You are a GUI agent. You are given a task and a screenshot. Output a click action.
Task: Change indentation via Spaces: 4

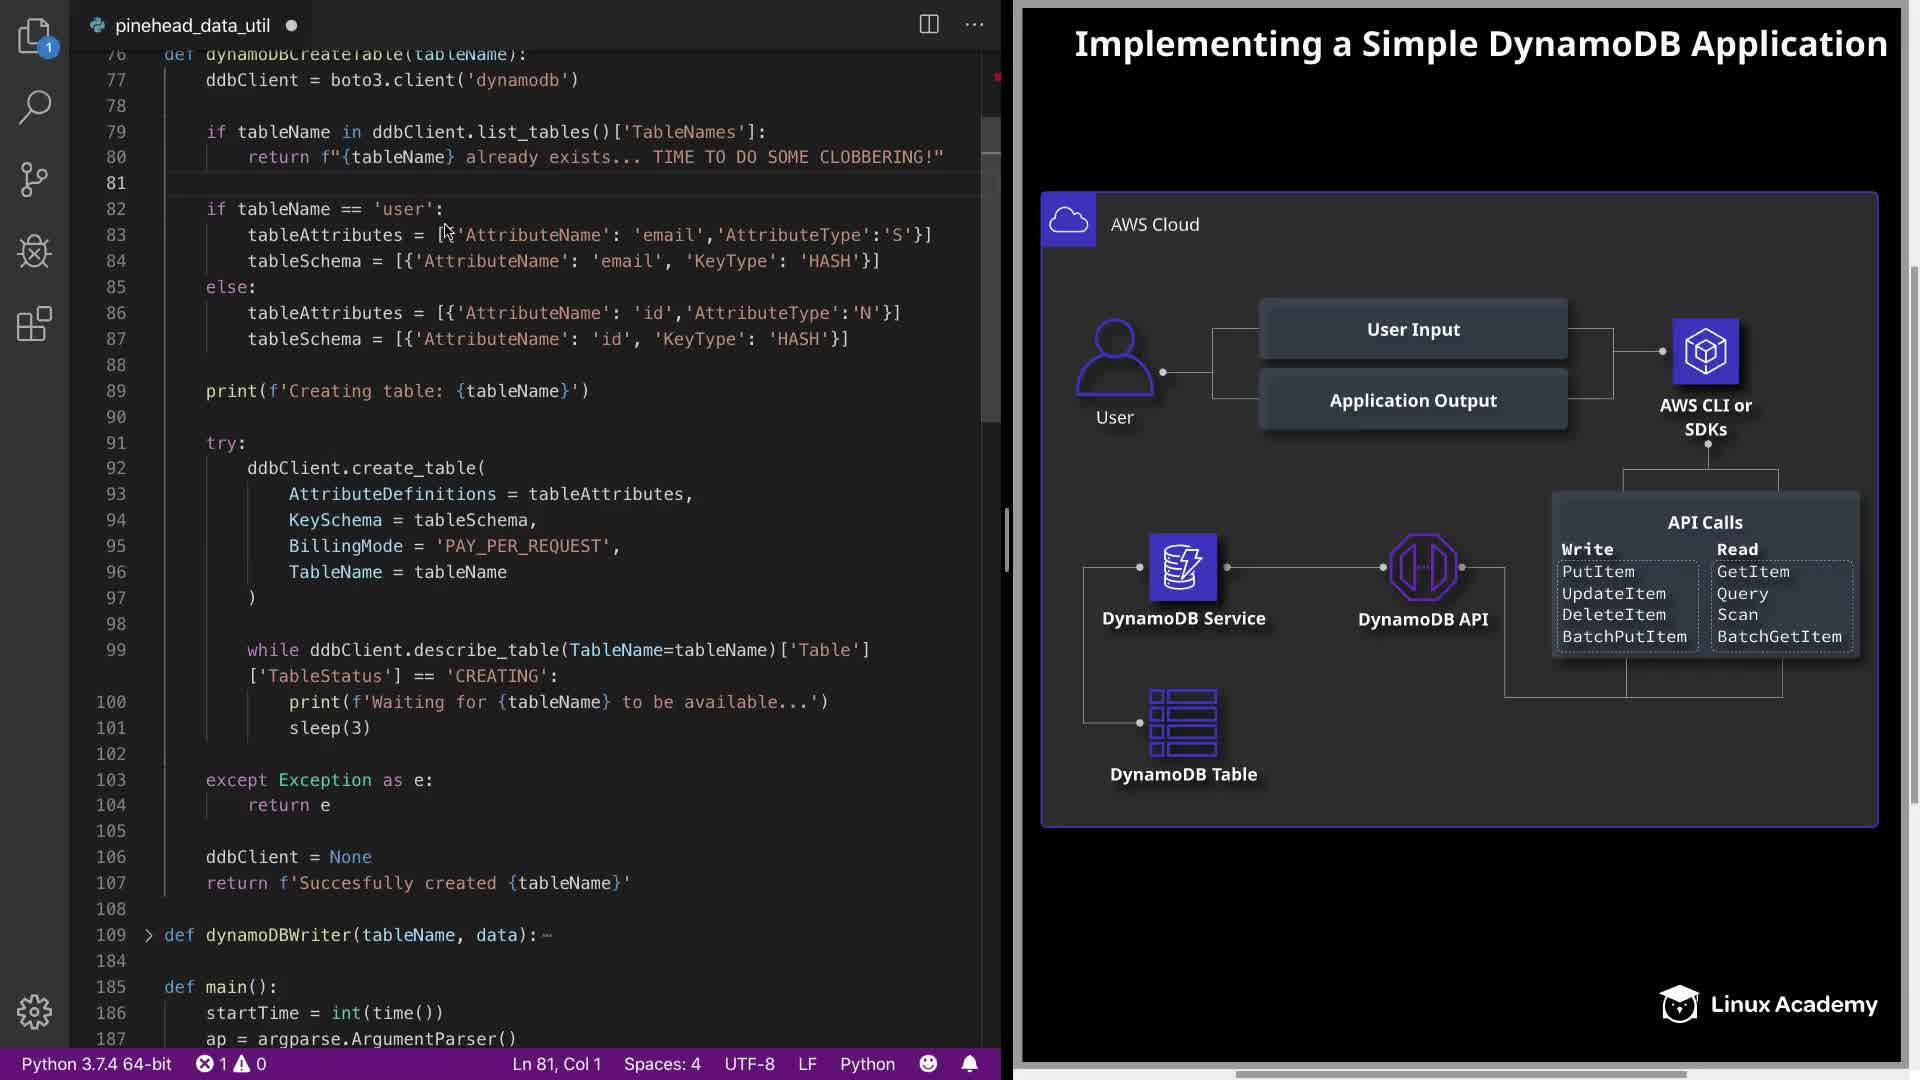[662, 1064]
